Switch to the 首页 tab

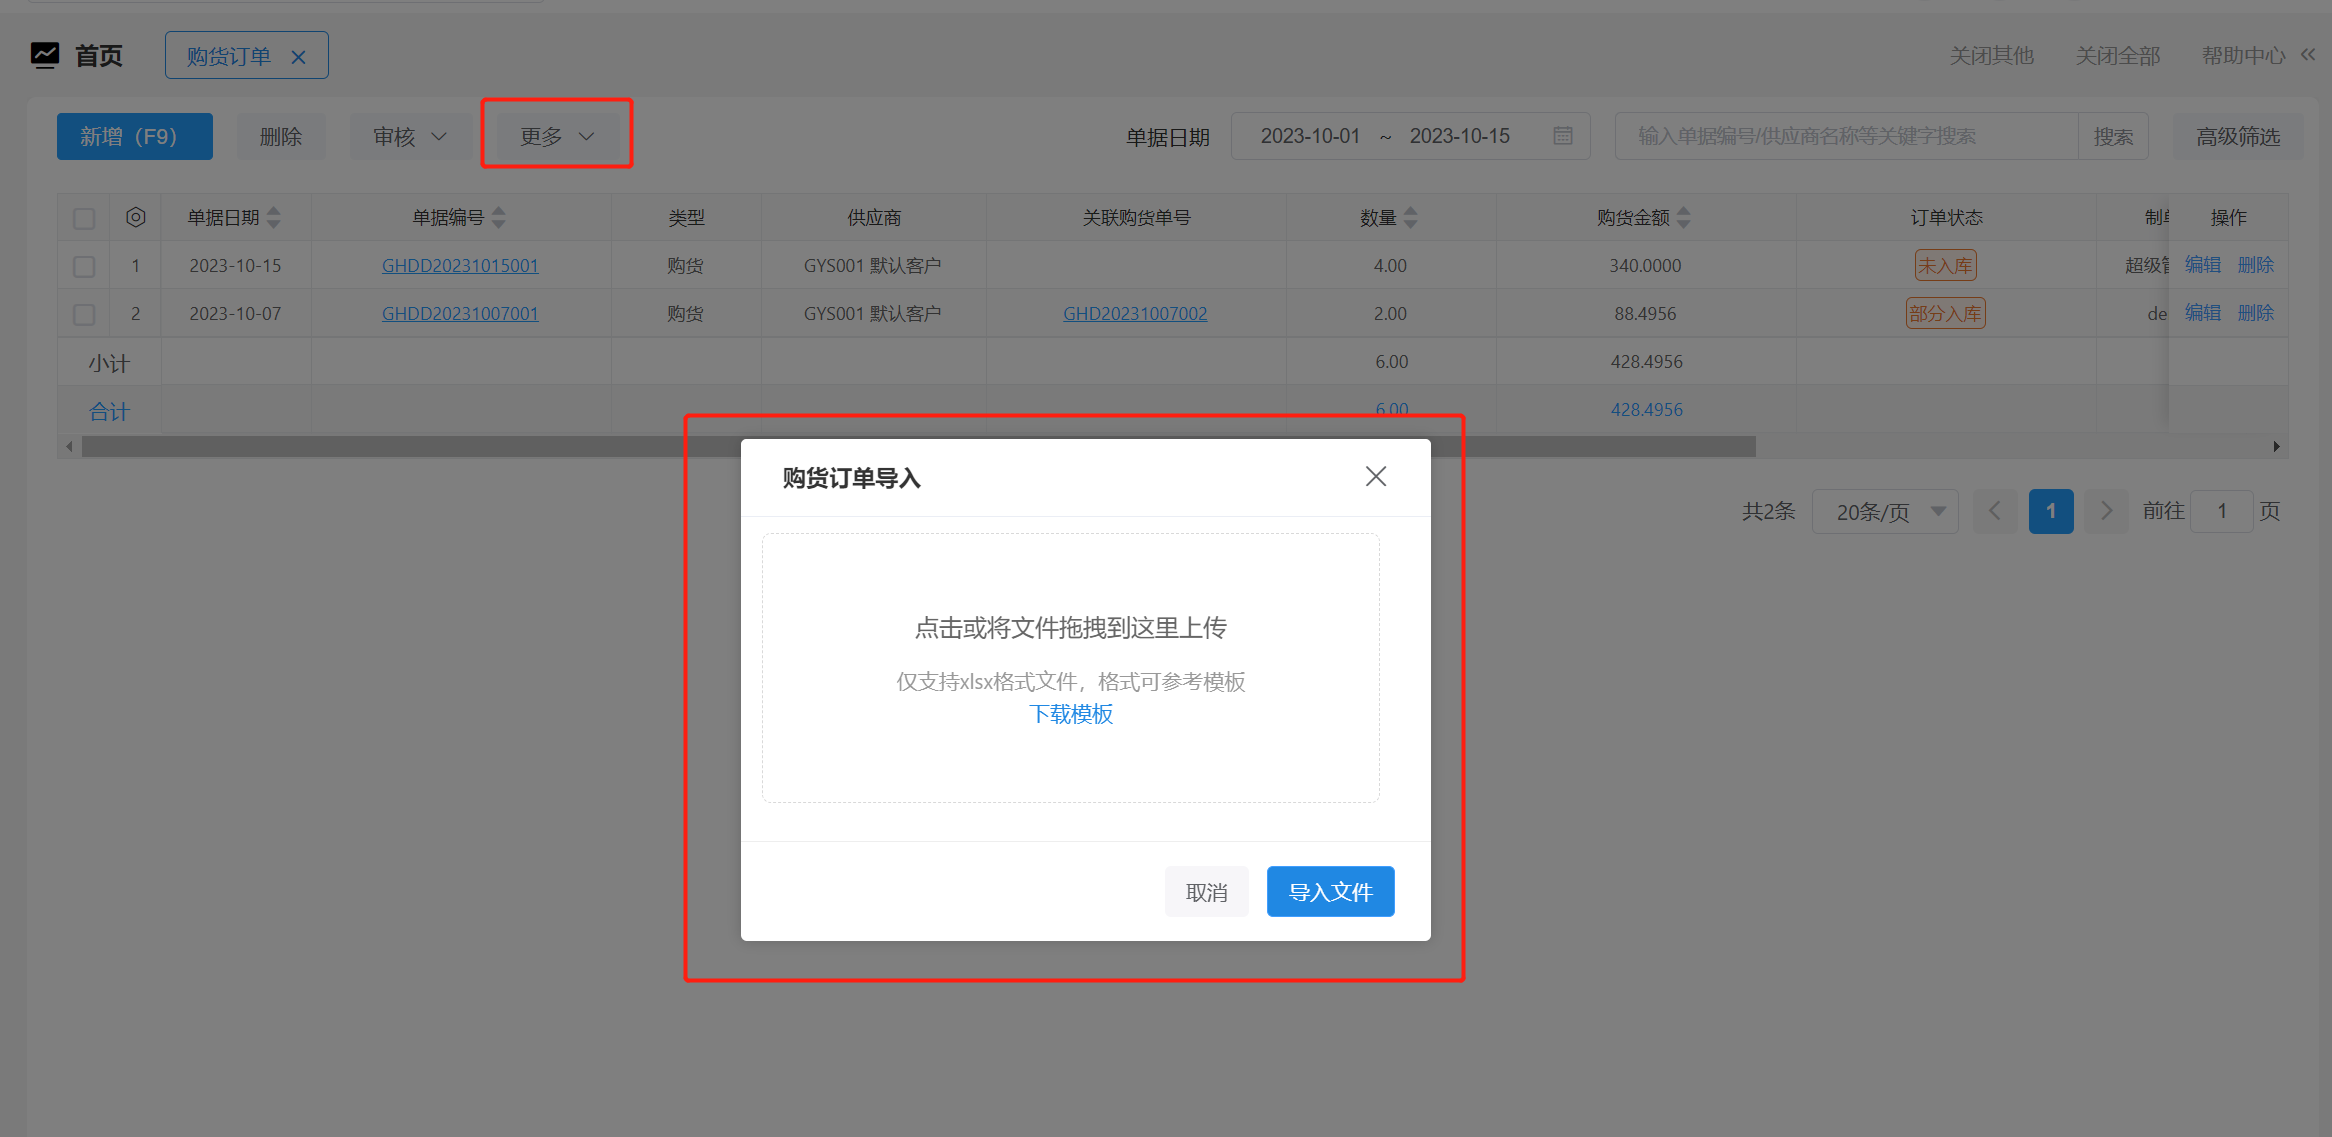pos(98,56)
